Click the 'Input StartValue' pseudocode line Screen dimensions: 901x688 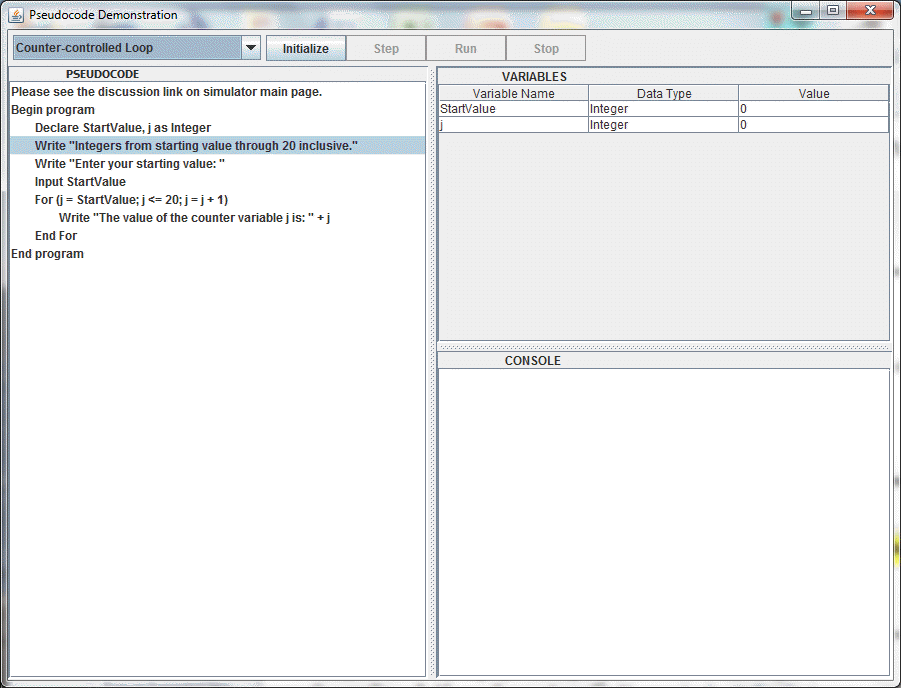(80, 182)
